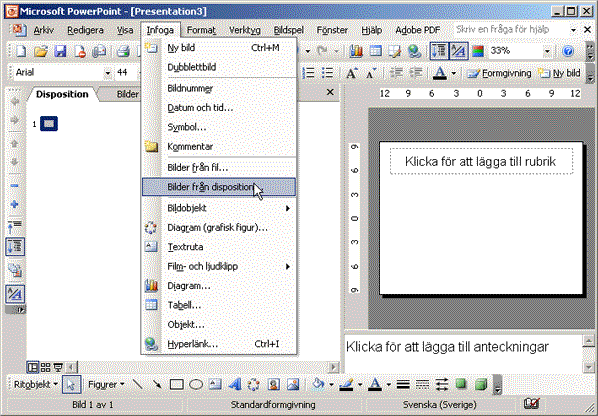Close the outline pane with X
Image resolution: width=598 pixels, height=416 pixels.
[x=330, y=92]
